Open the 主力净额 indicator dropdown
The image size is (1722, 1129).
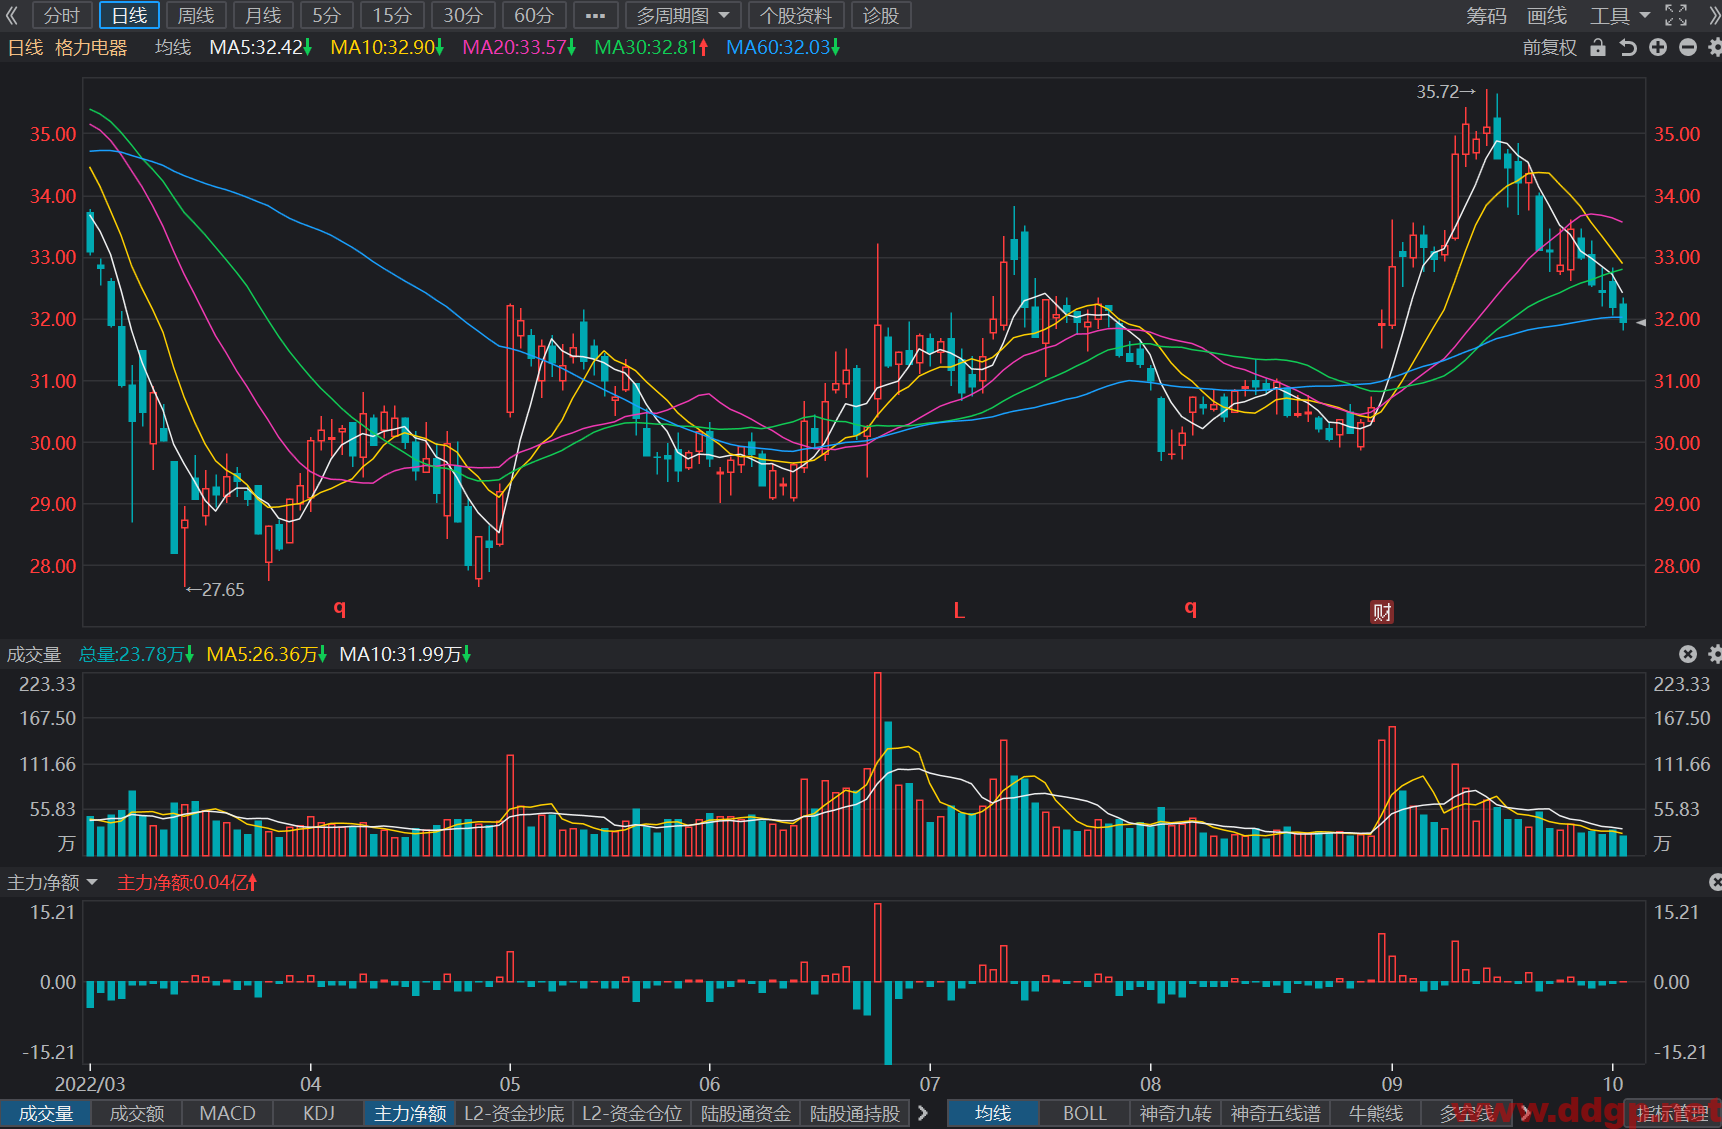point(52,882)
